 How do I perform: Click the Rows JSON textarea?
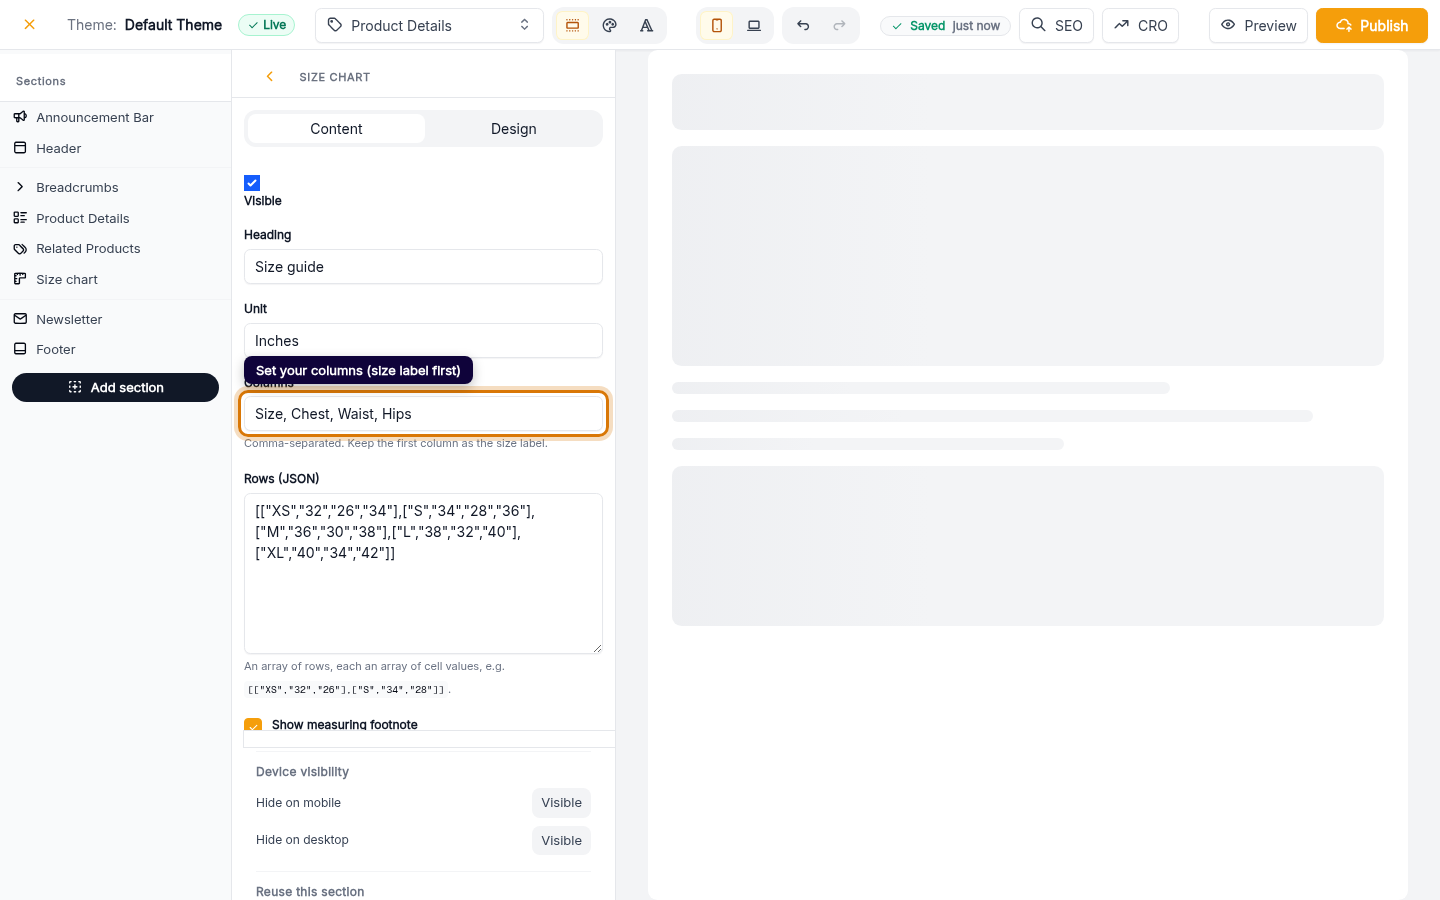coord(423,573)
